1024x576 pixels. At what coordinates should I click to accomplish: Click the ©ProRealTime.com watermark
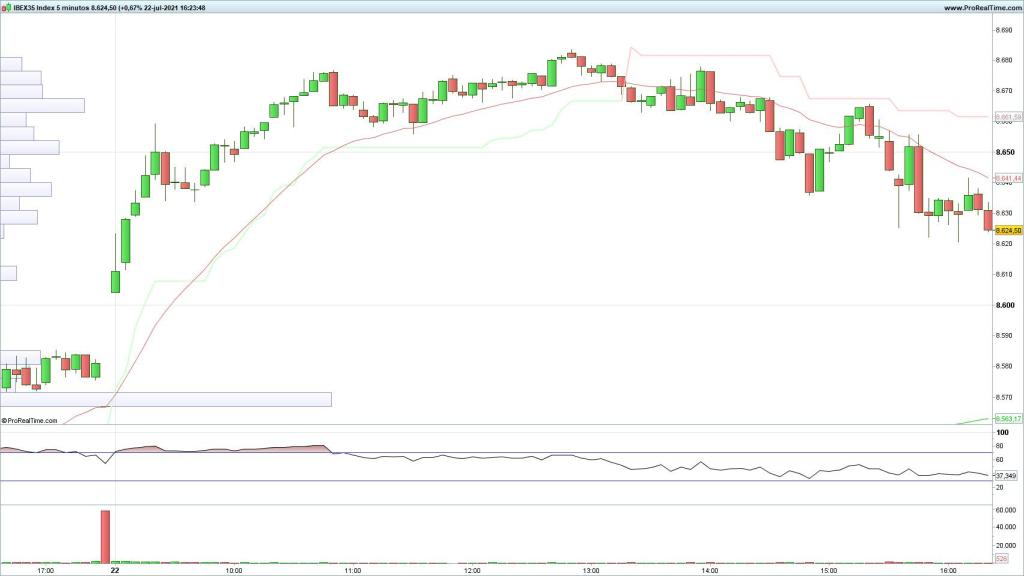(30, 421)
